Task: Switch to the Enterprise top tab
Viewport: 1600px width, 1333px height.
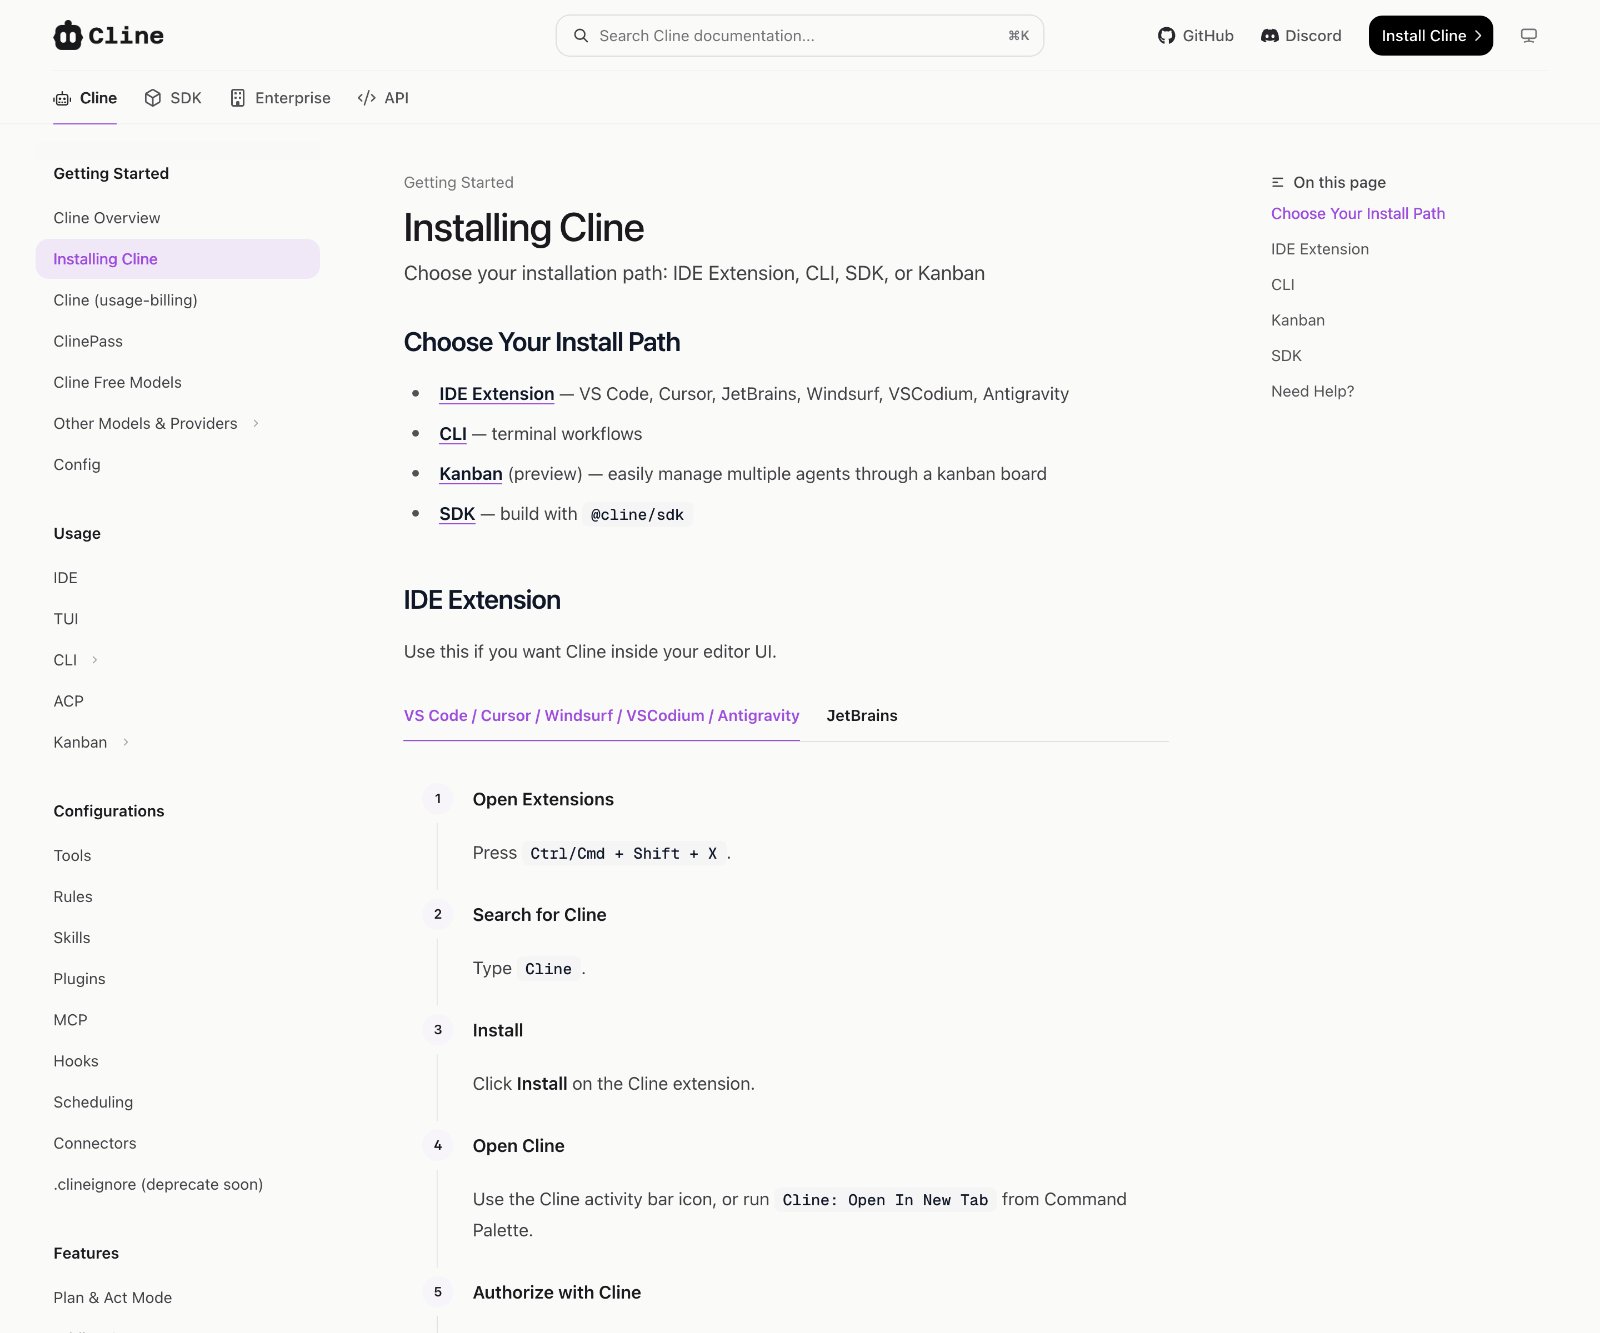Action: pyautogui.click(x=280, y=98)
